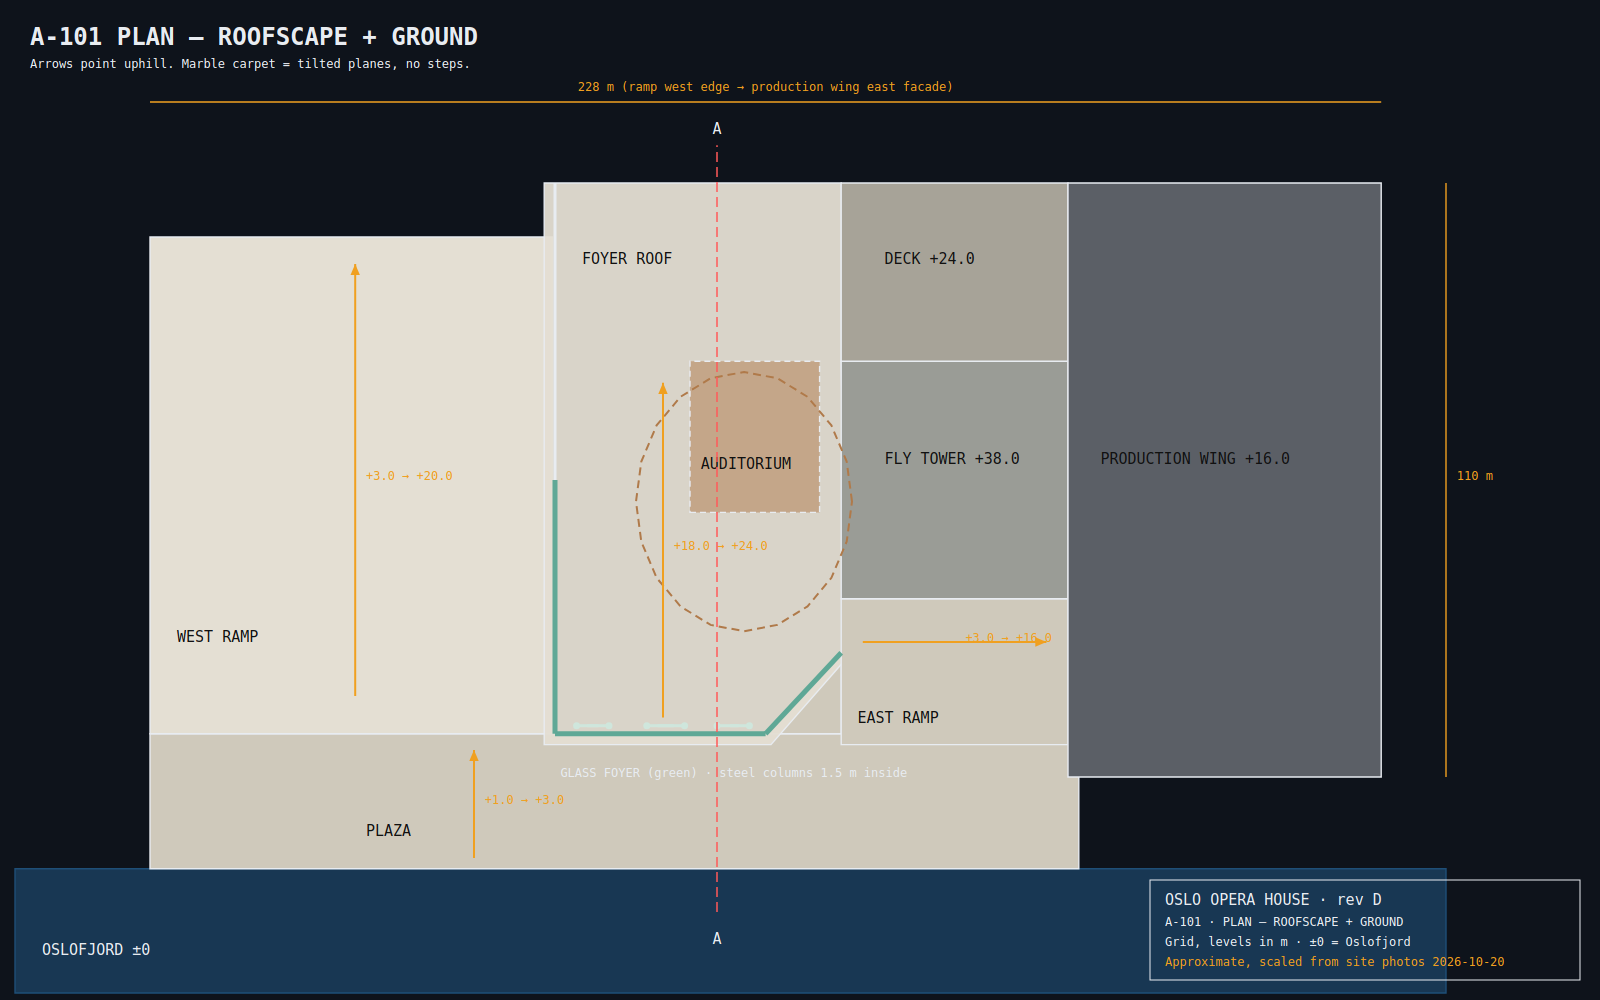
Task: Select title block line 'A-101 · PLAN — ROOFSCAPE + GROUND'
Action: coord(1284,922)
